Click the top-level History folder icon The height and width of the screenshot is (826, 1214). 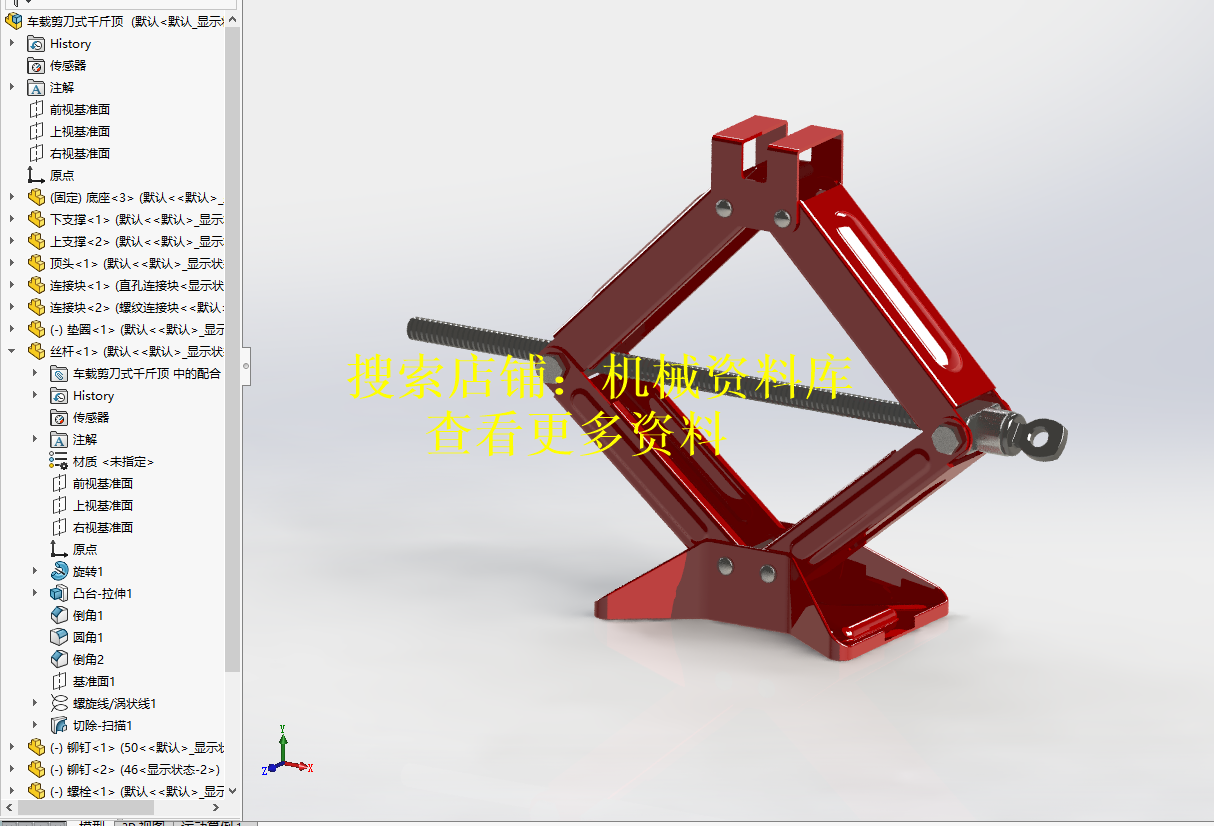pyautogui.click(x=36, y=43)
